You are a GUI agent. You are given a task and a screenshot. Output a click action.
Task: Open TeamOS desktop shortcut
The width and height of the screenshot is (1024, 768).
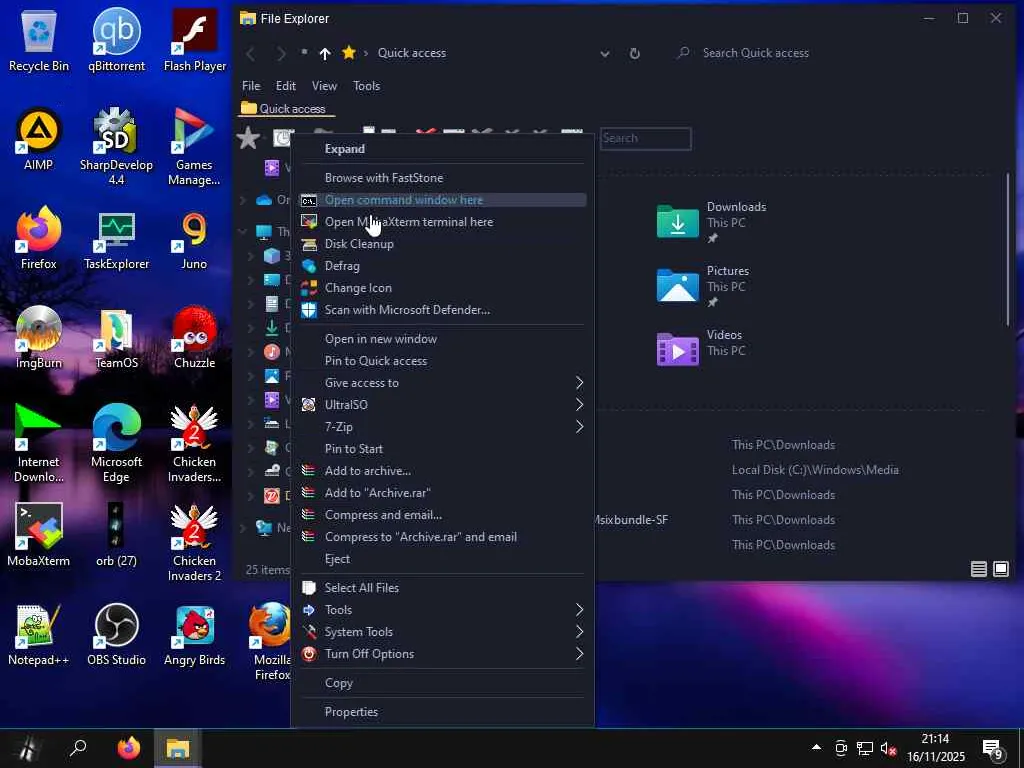click(116, 338)
